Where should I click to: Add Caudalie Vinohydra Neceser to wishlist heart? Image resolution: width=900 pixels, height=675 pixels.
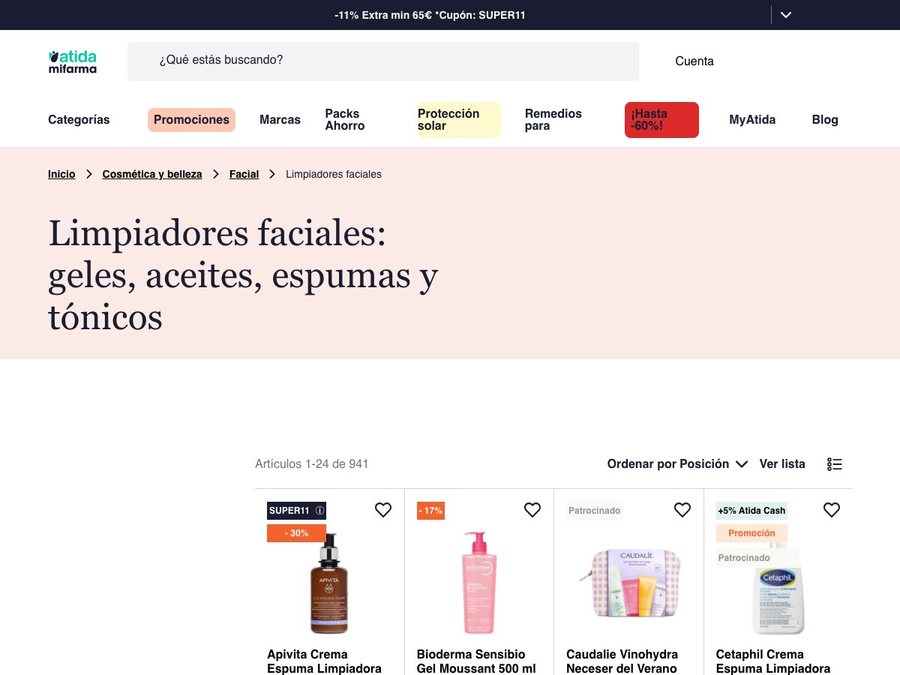click(682, 510)
